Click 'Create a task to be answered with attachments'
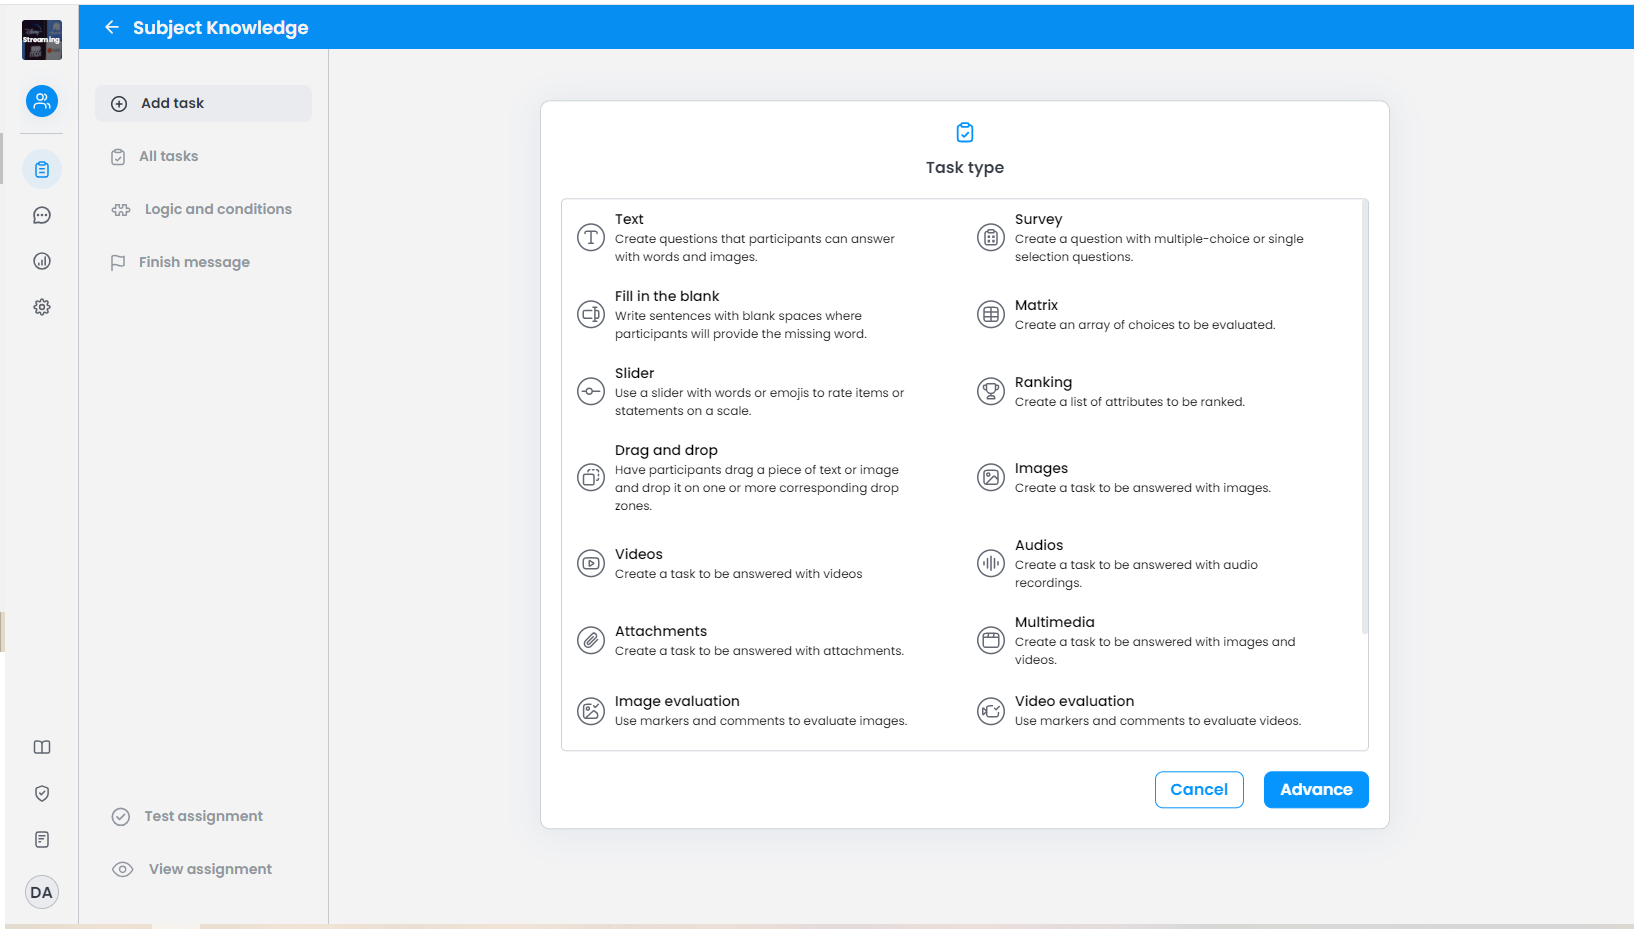Viewport: 1634px width, 929px height. point(759,651)
